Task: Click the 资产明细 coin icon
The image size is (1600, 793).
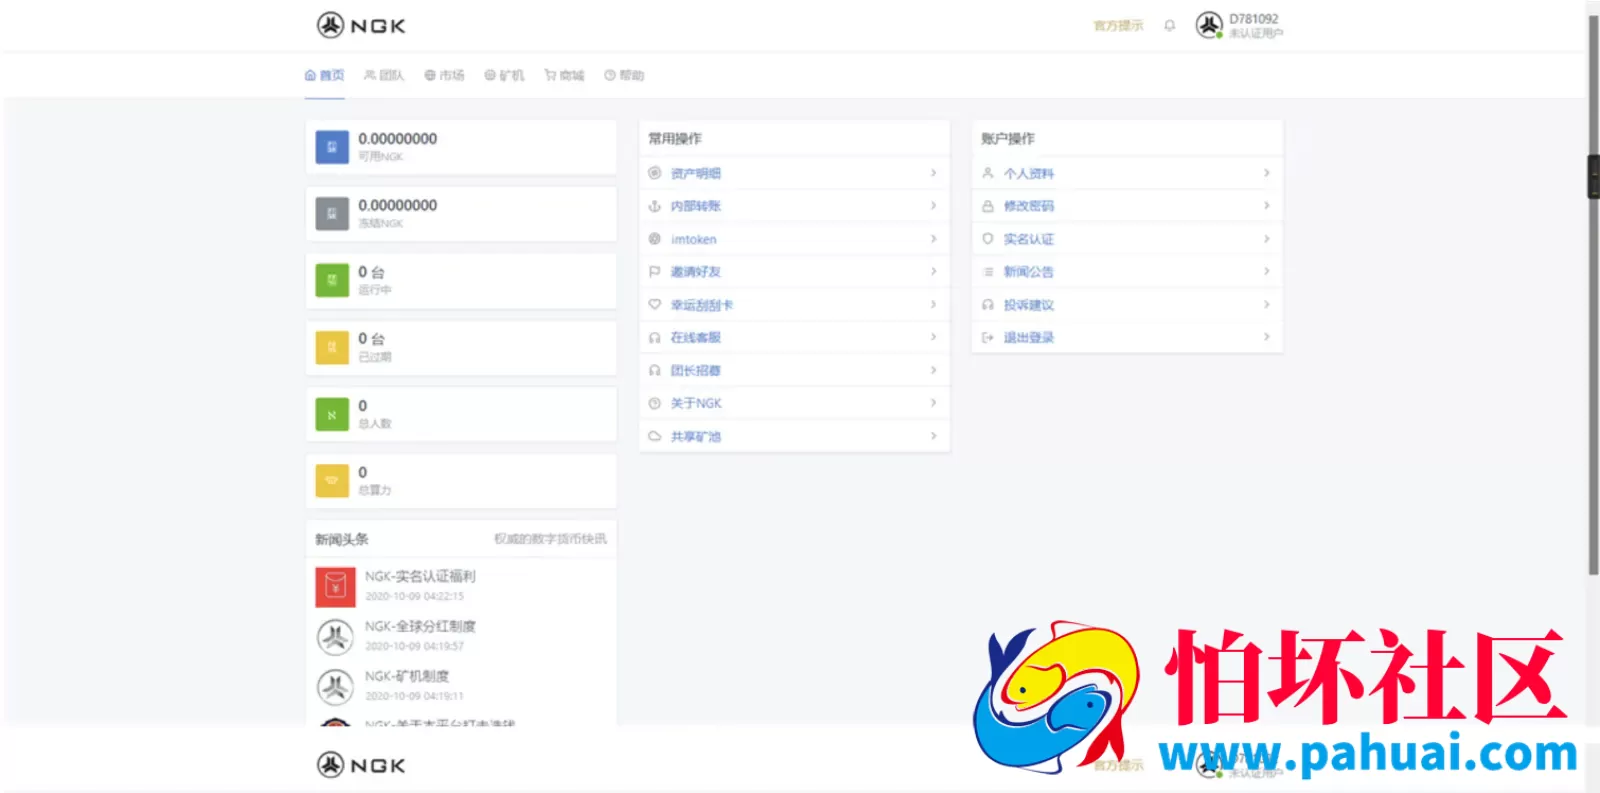Action: (655, 173)
